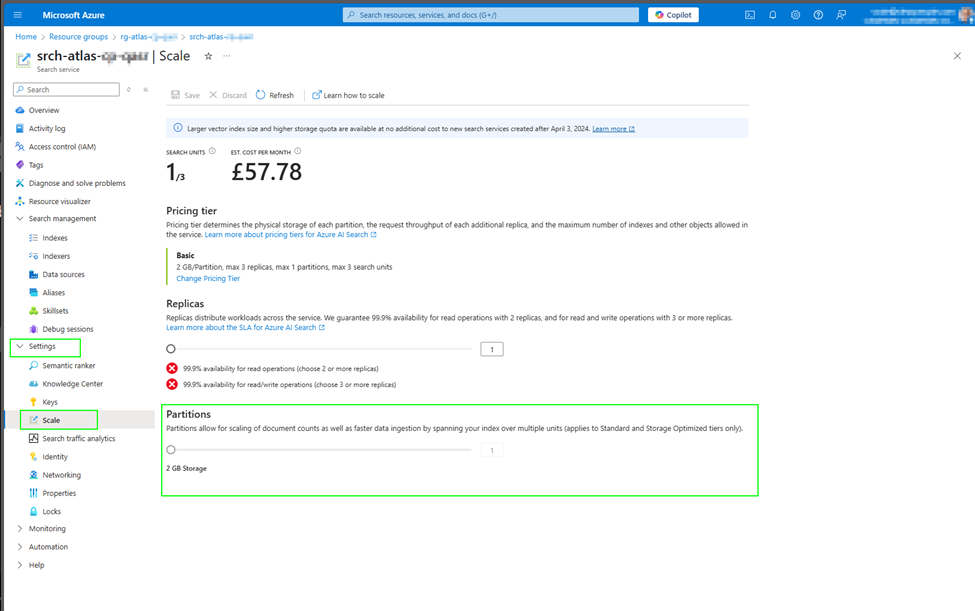975x611 pixels.
Task: Close the Scale blade
Action: [957, 56]
